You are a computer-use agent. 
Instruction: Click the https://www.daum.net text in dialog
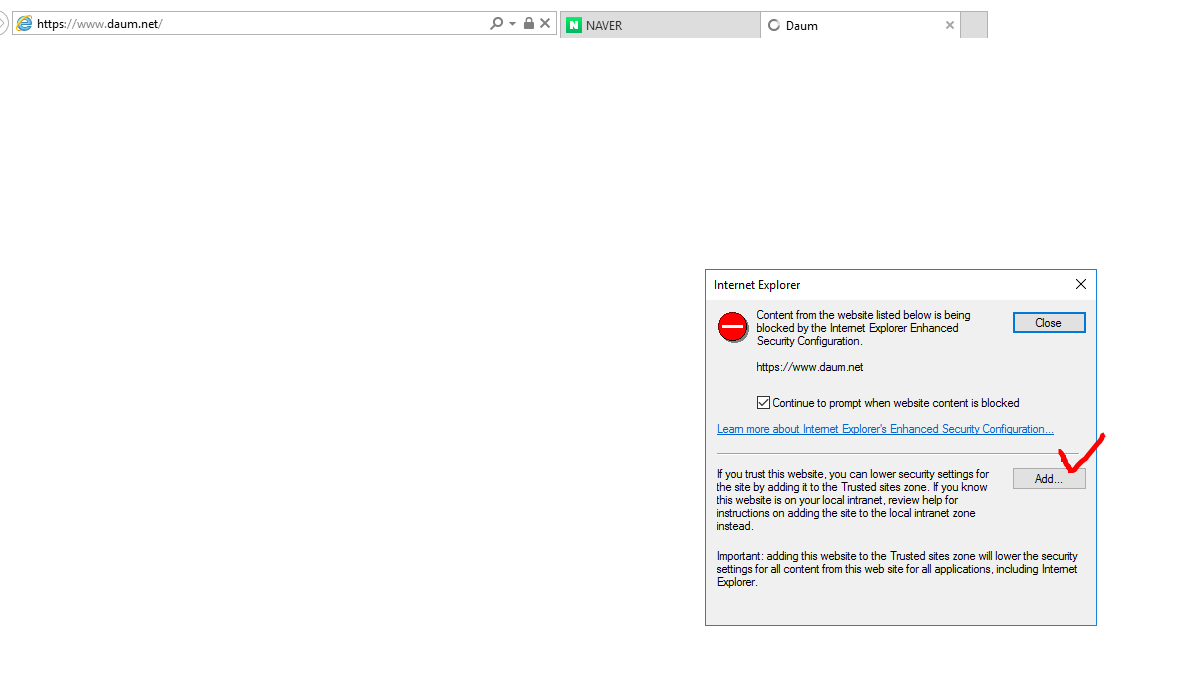(810, 367)
